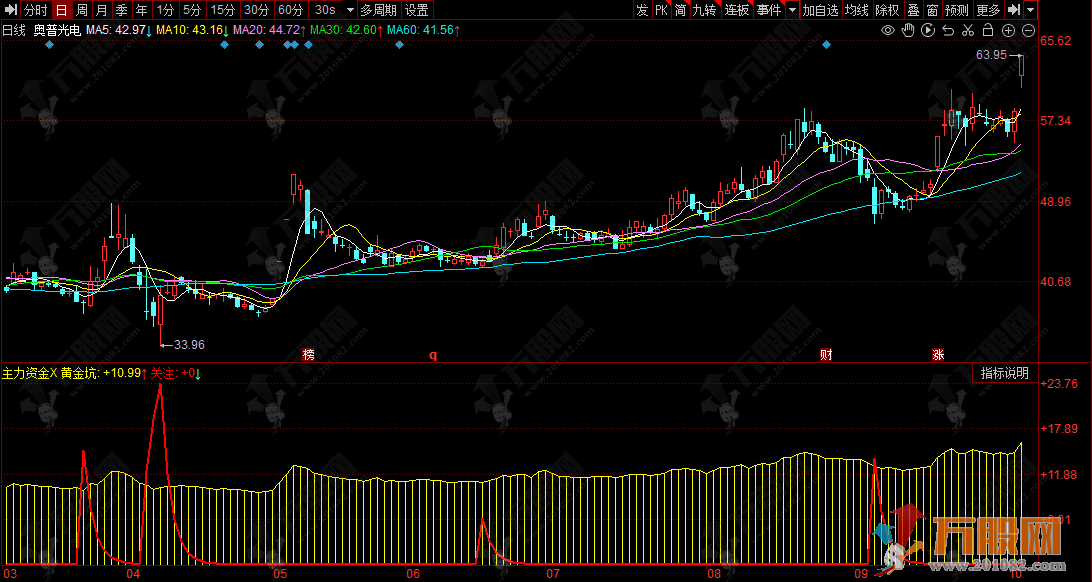Toggle the eye visibility icon

click(887, 31)
